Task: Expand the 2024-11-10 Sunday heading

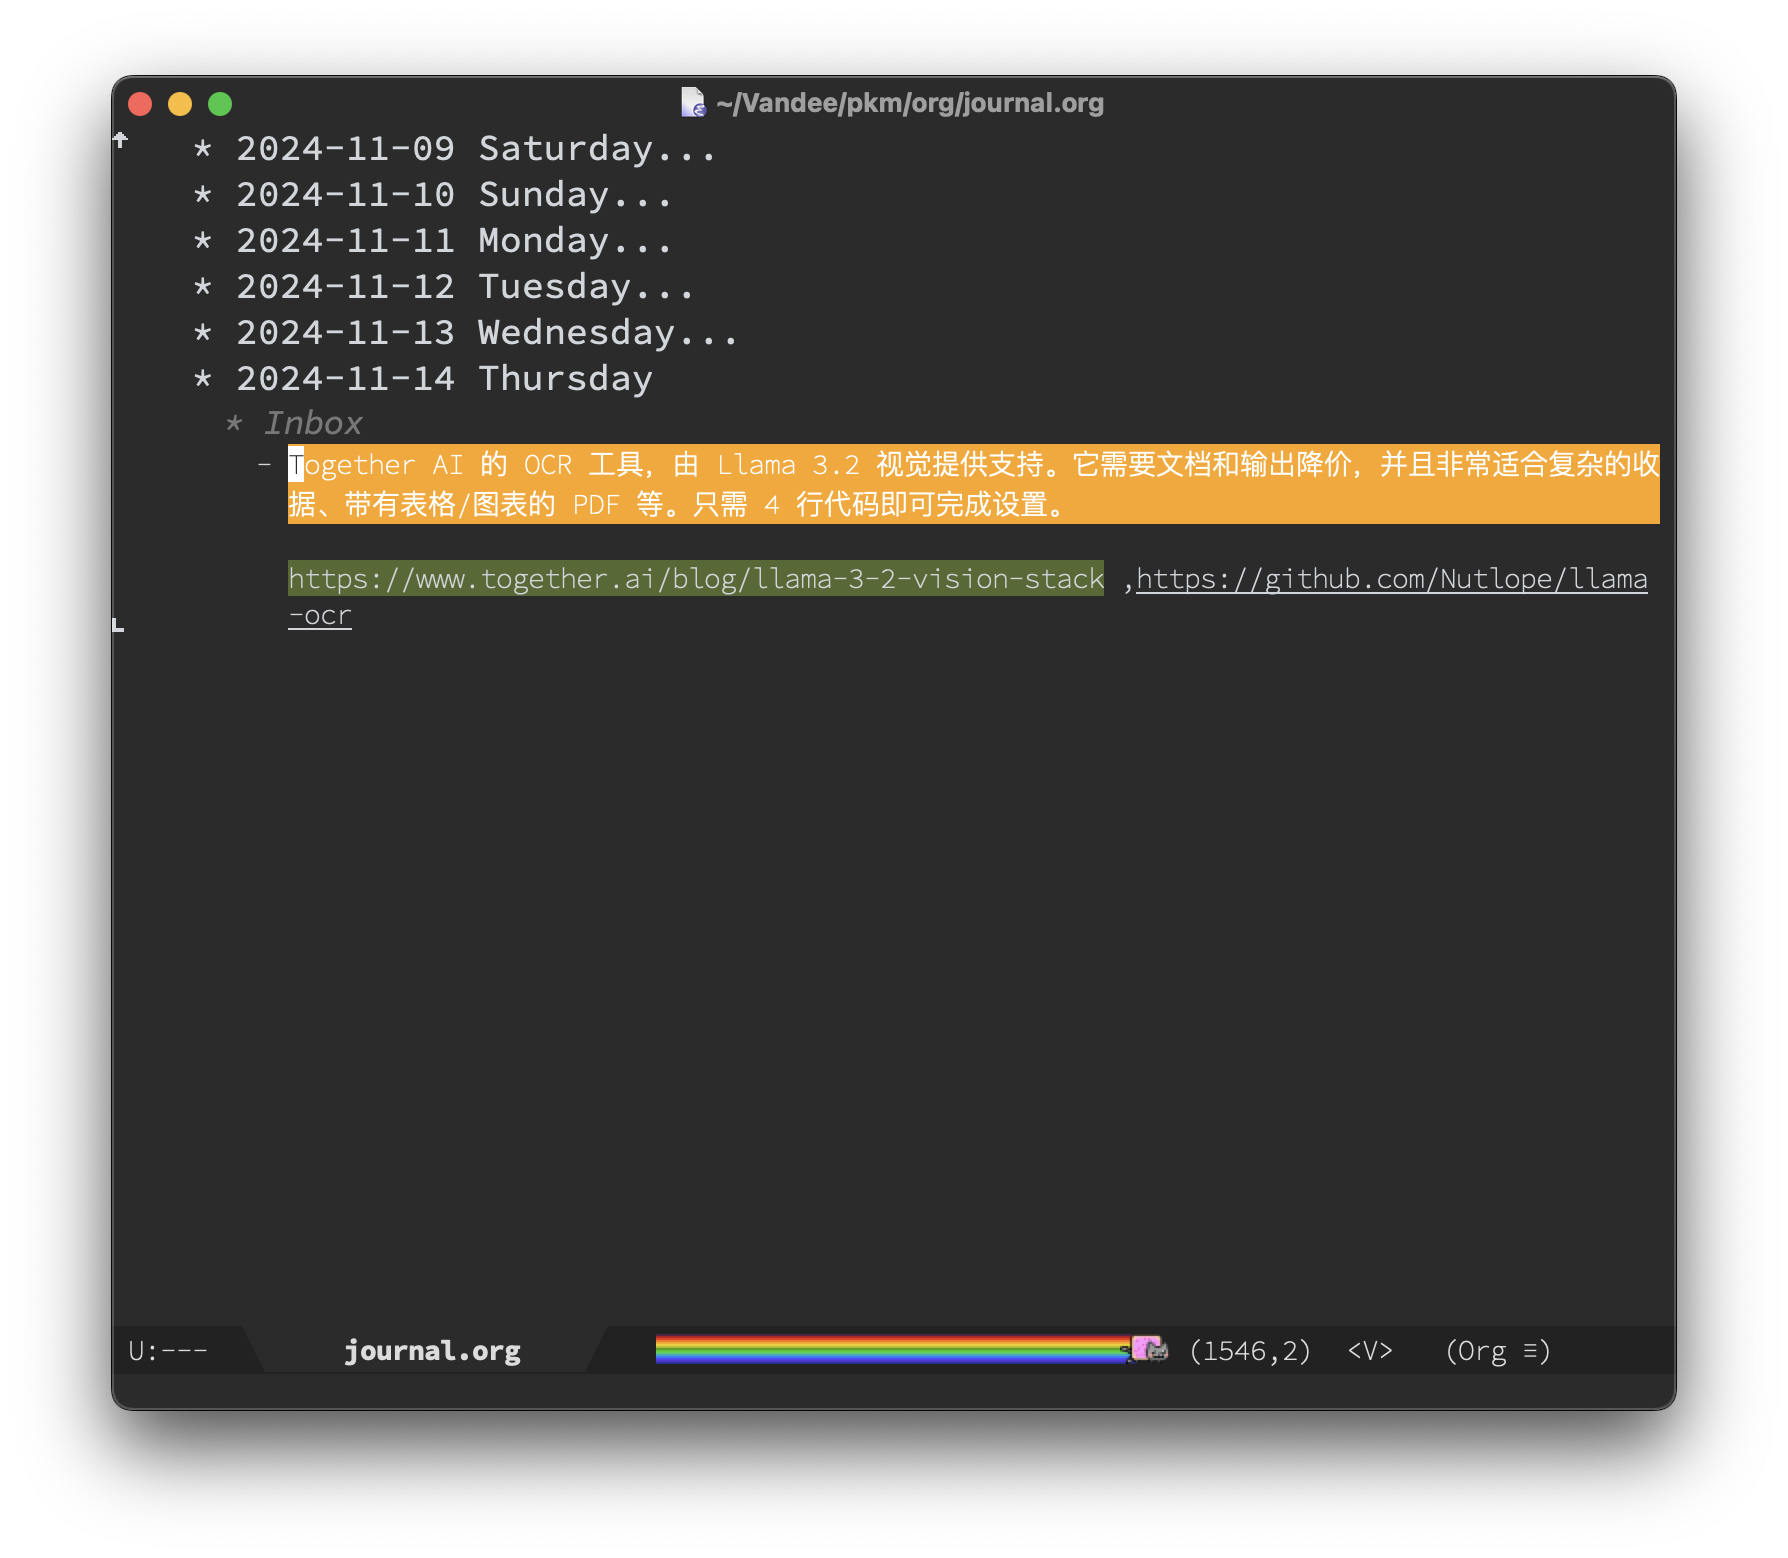Action: tap(453, 195)
